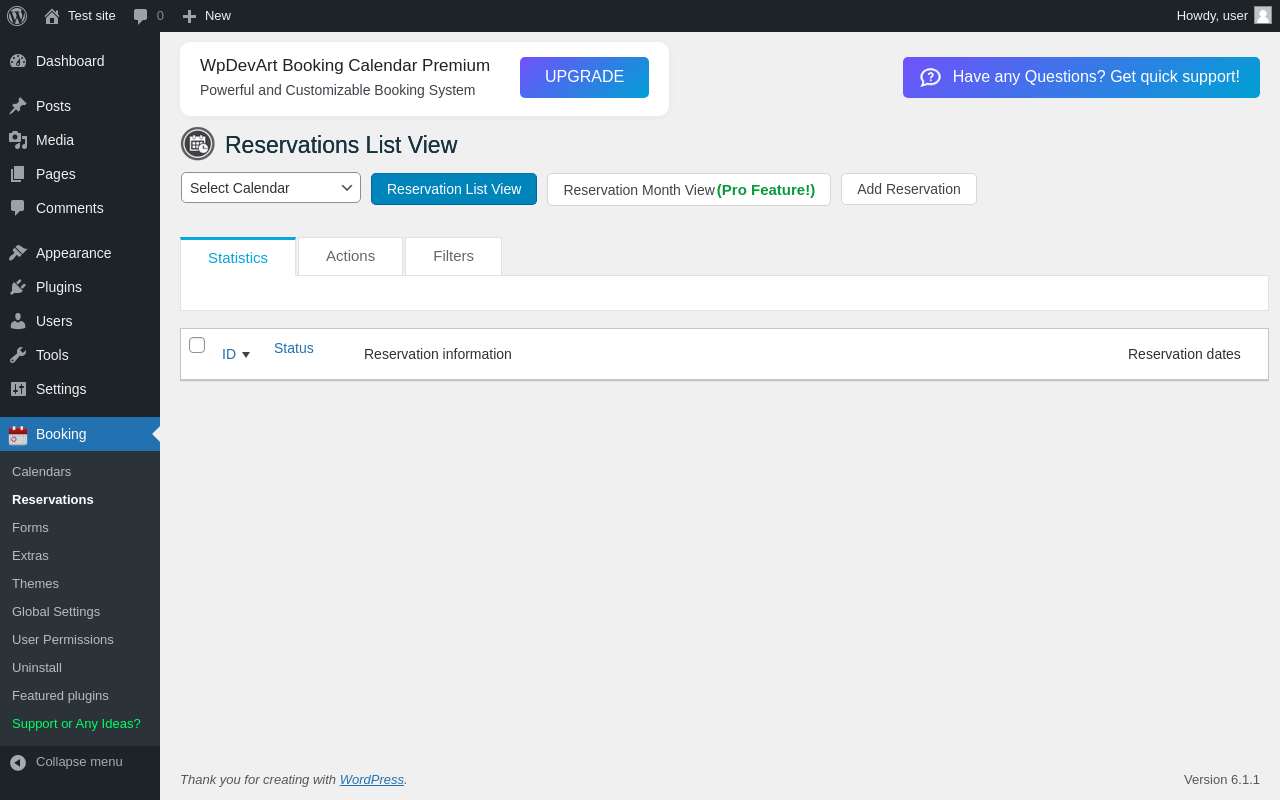Open the Test site home icon

tap(52, 16)
